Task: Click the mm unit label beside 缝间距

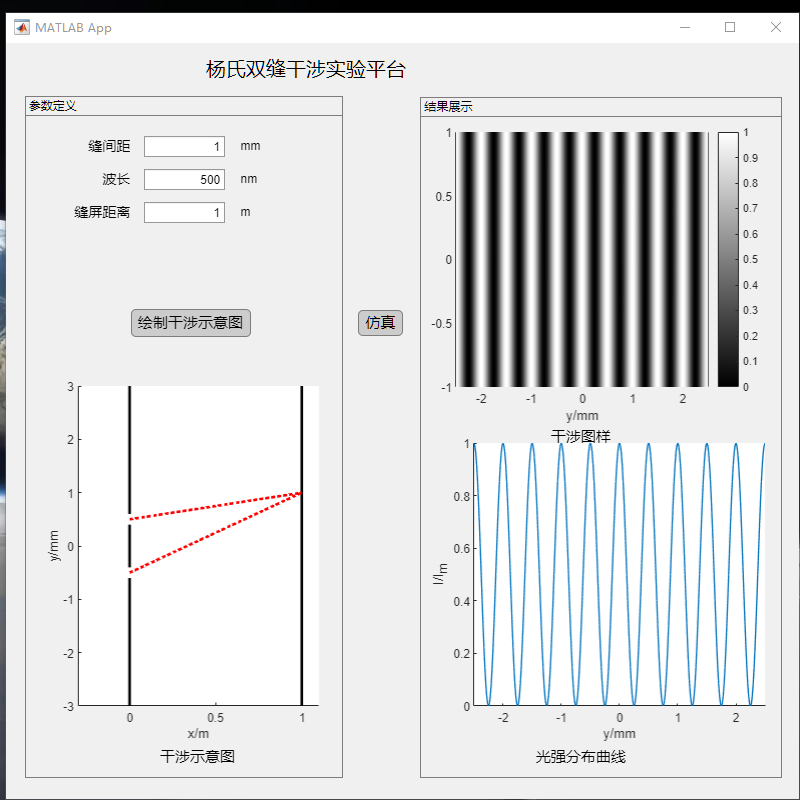Action: tap(249, 146)
